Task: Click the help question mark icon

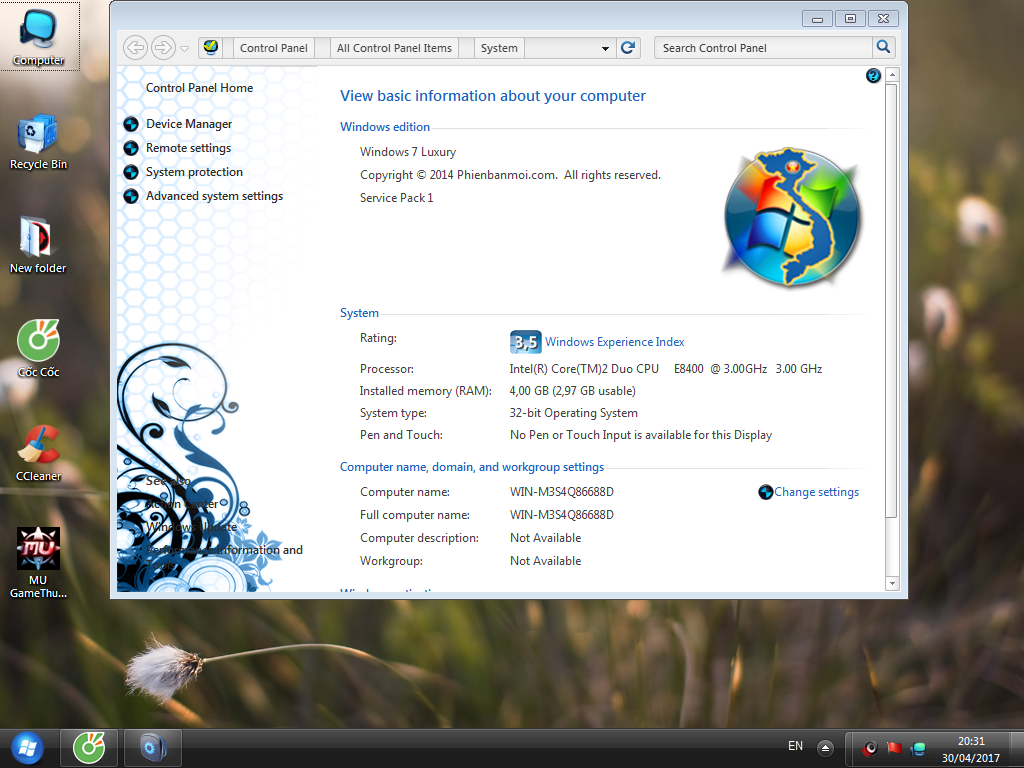Action: click(x=873, y=76)
